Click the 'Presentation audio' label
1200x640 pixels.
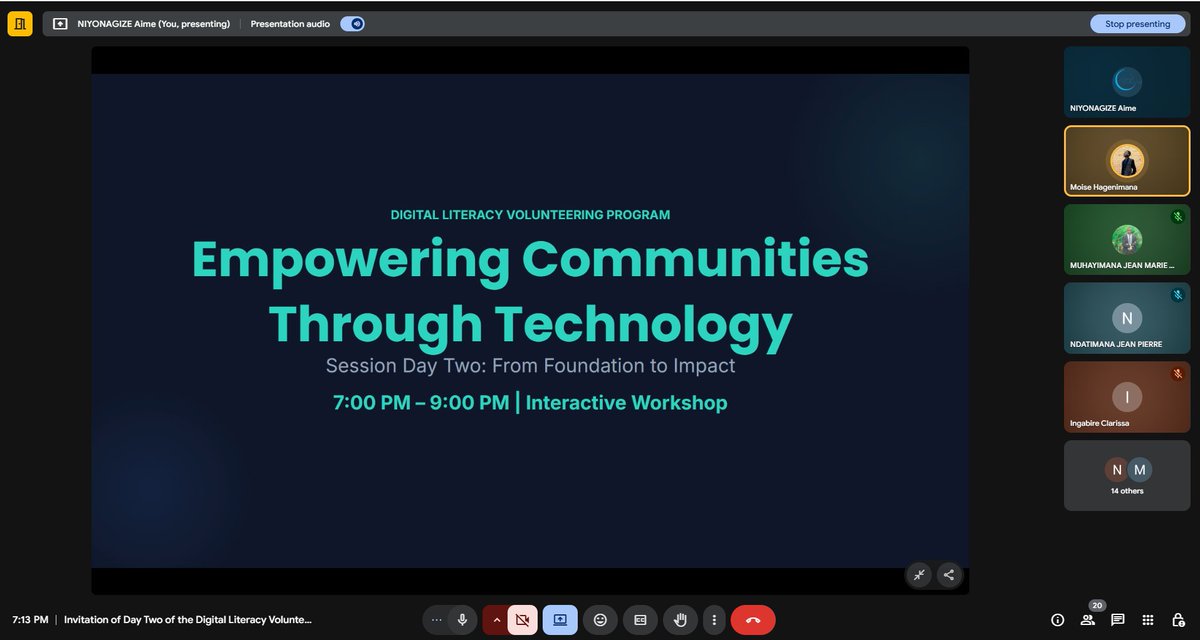click(290, 24)
